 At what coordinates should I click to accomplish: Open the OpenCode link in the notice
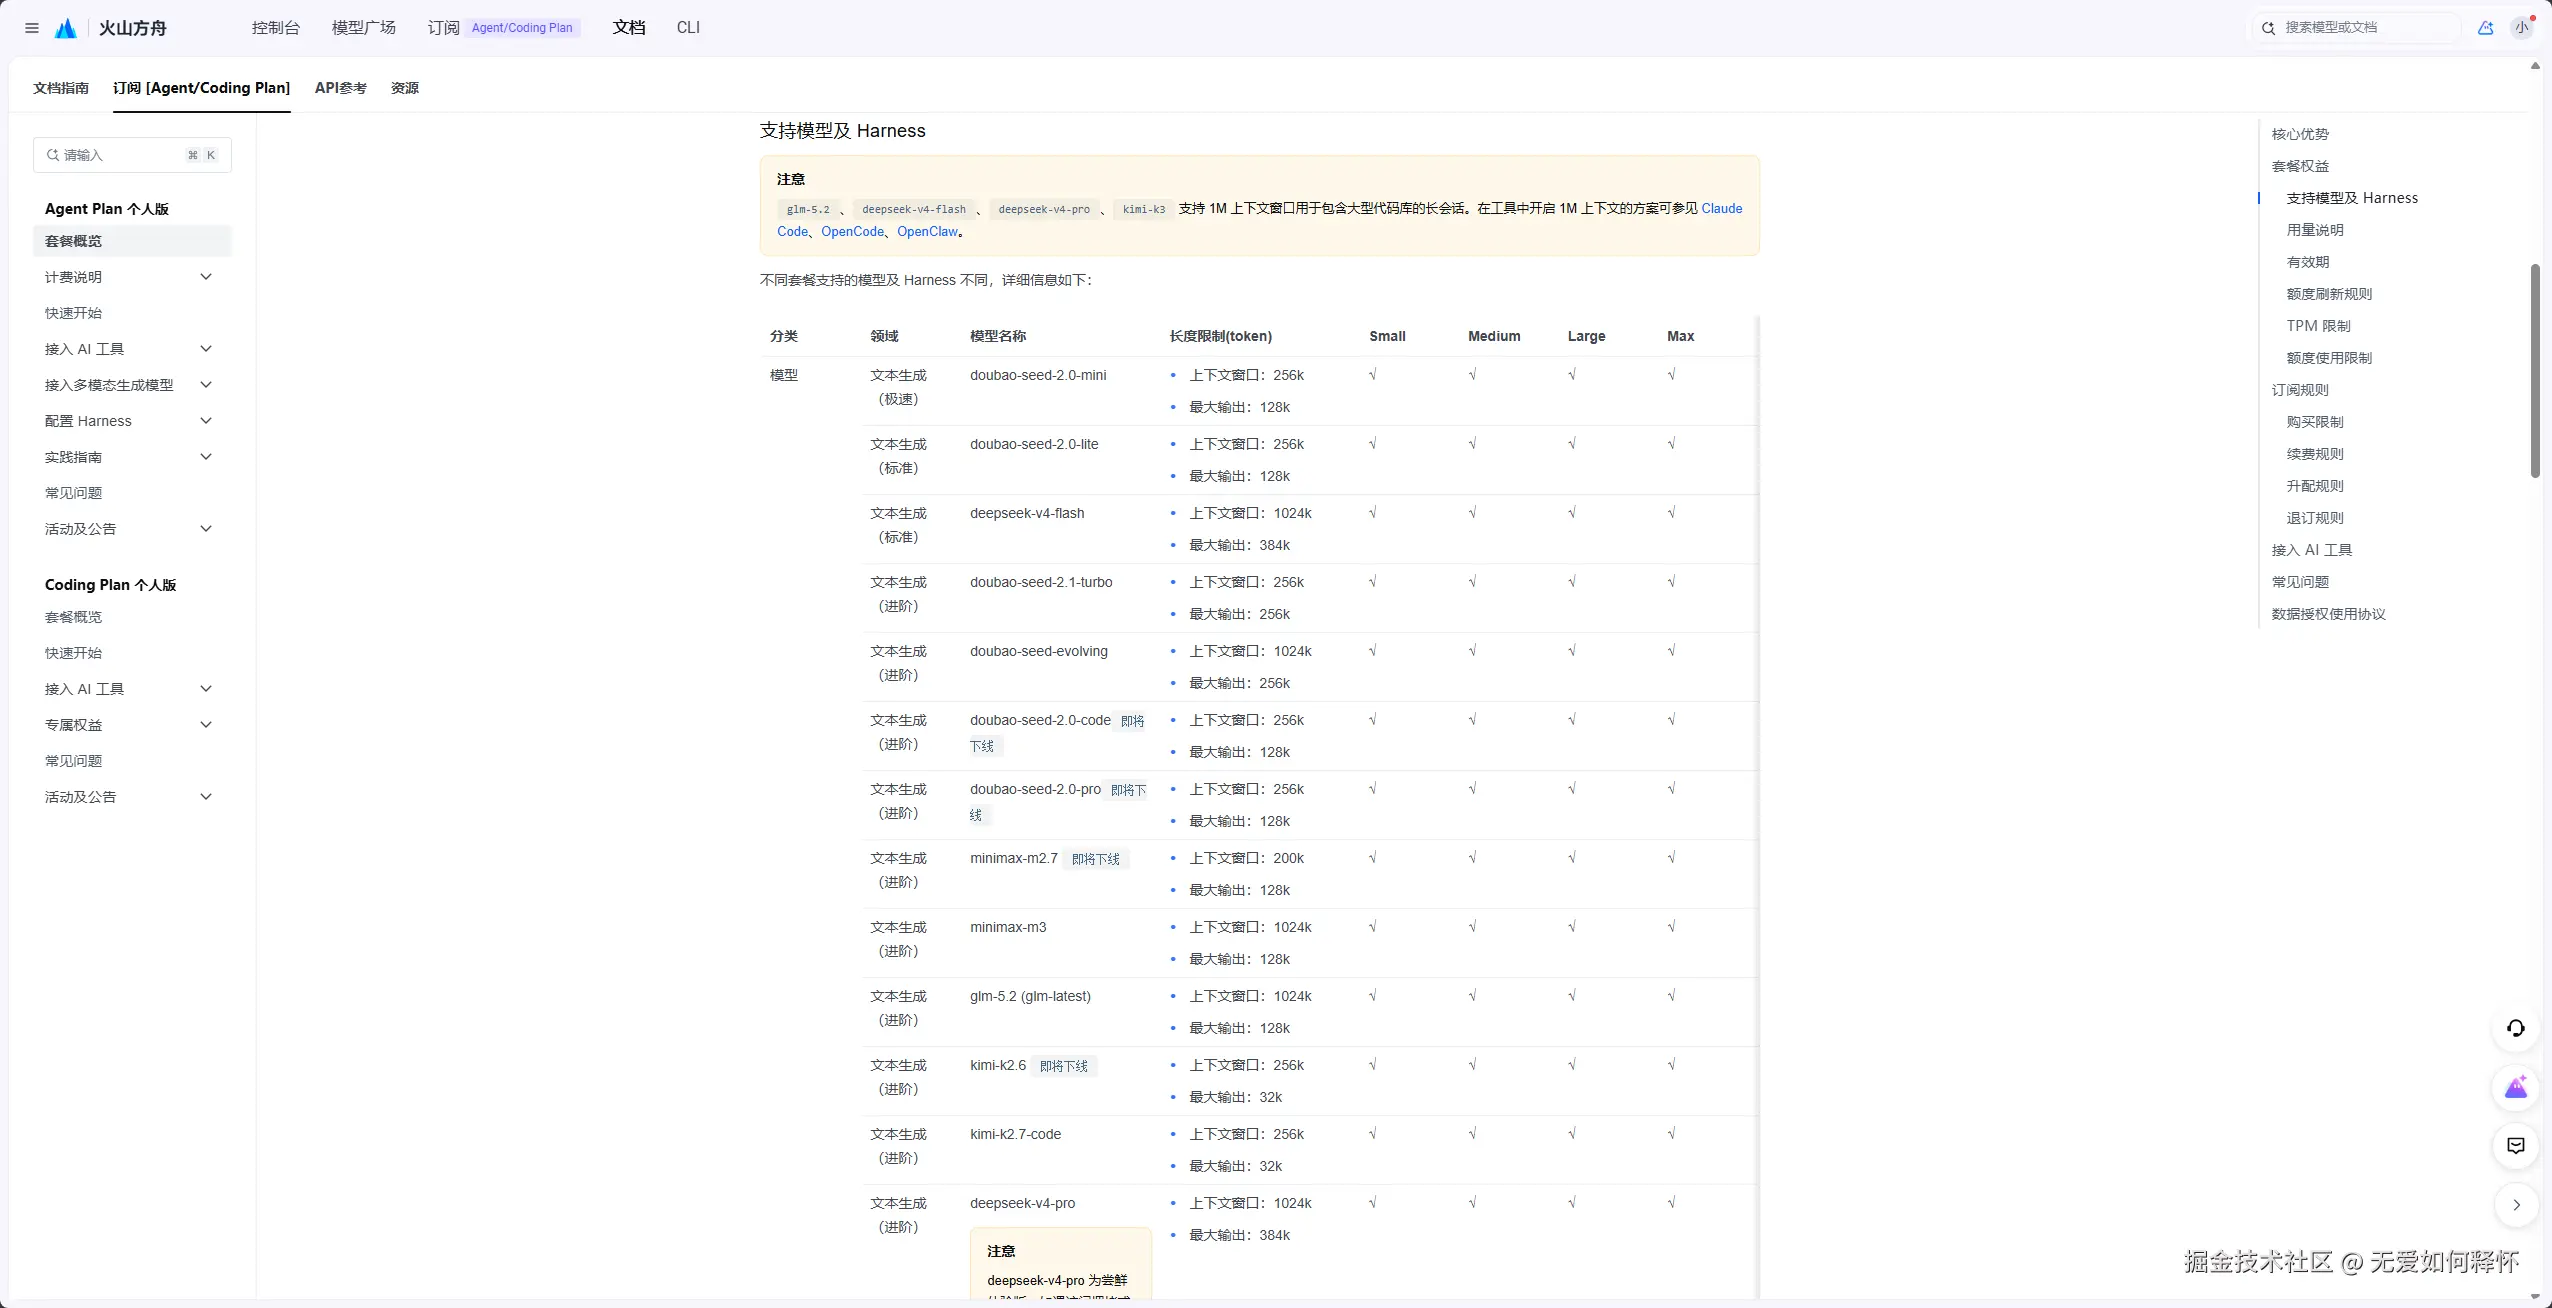coord(853,232)
